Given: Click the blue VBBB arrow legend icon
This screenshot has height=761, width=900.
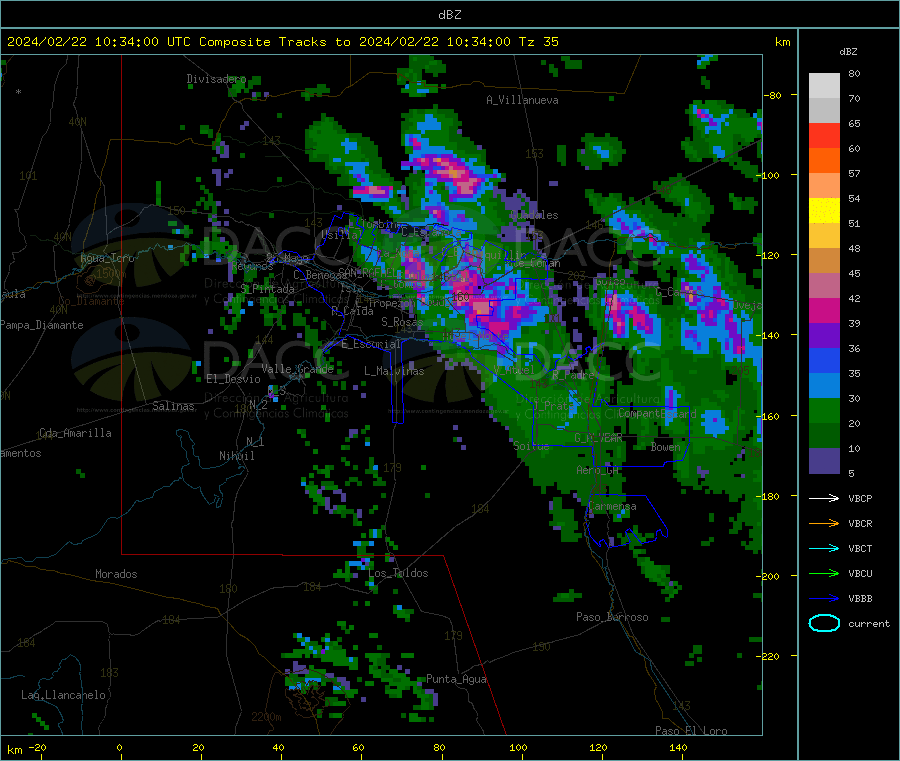Looking at the screenshot, I should [x=824, y=598].
